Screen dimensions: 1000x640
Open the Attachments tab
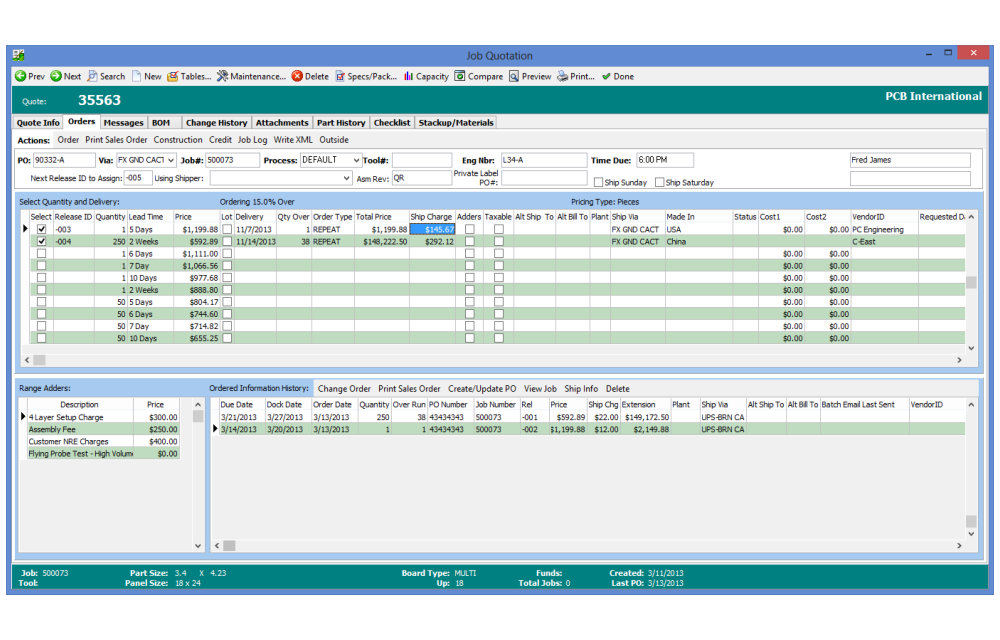point(282,123)
